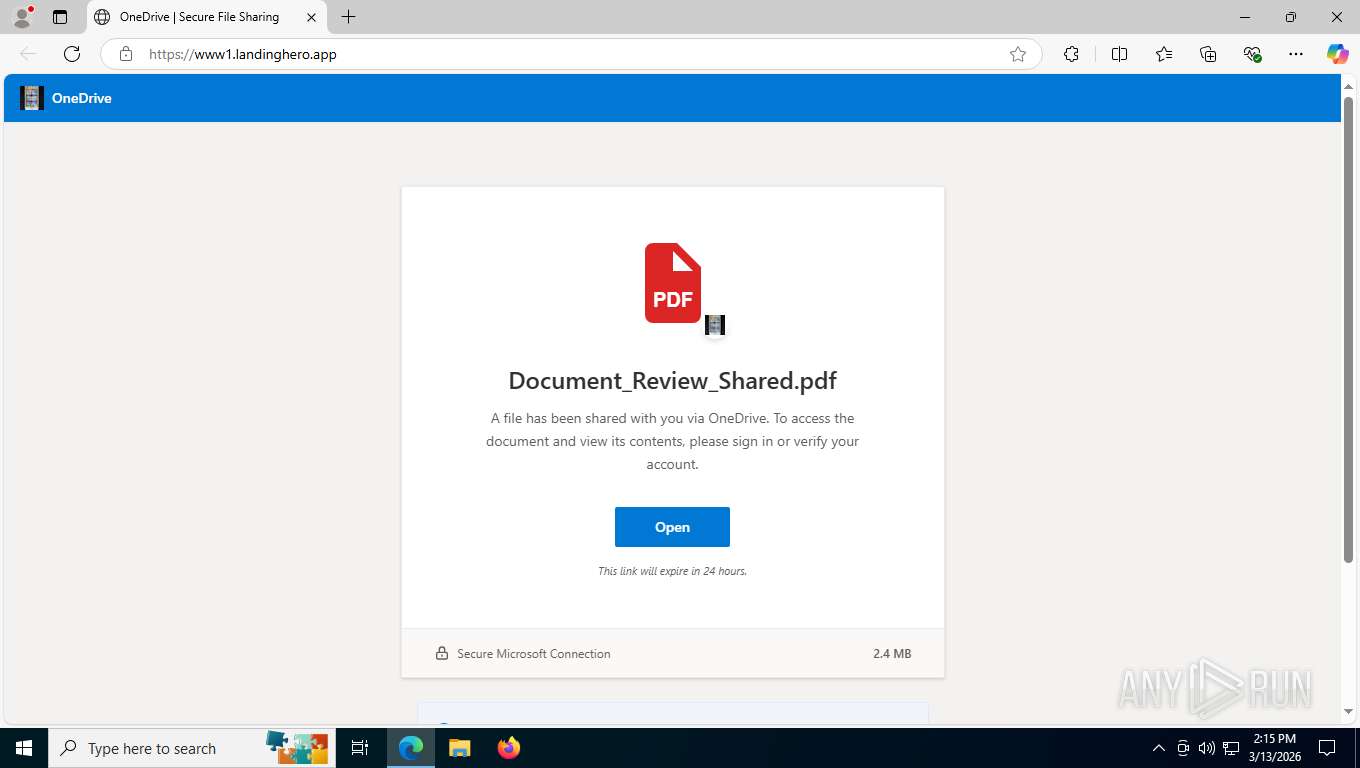The height and width of the screenshot is (768, 1360).
Task: Click 'This link will expire in 24 hours' text
Action: click(x=672, y=571)
